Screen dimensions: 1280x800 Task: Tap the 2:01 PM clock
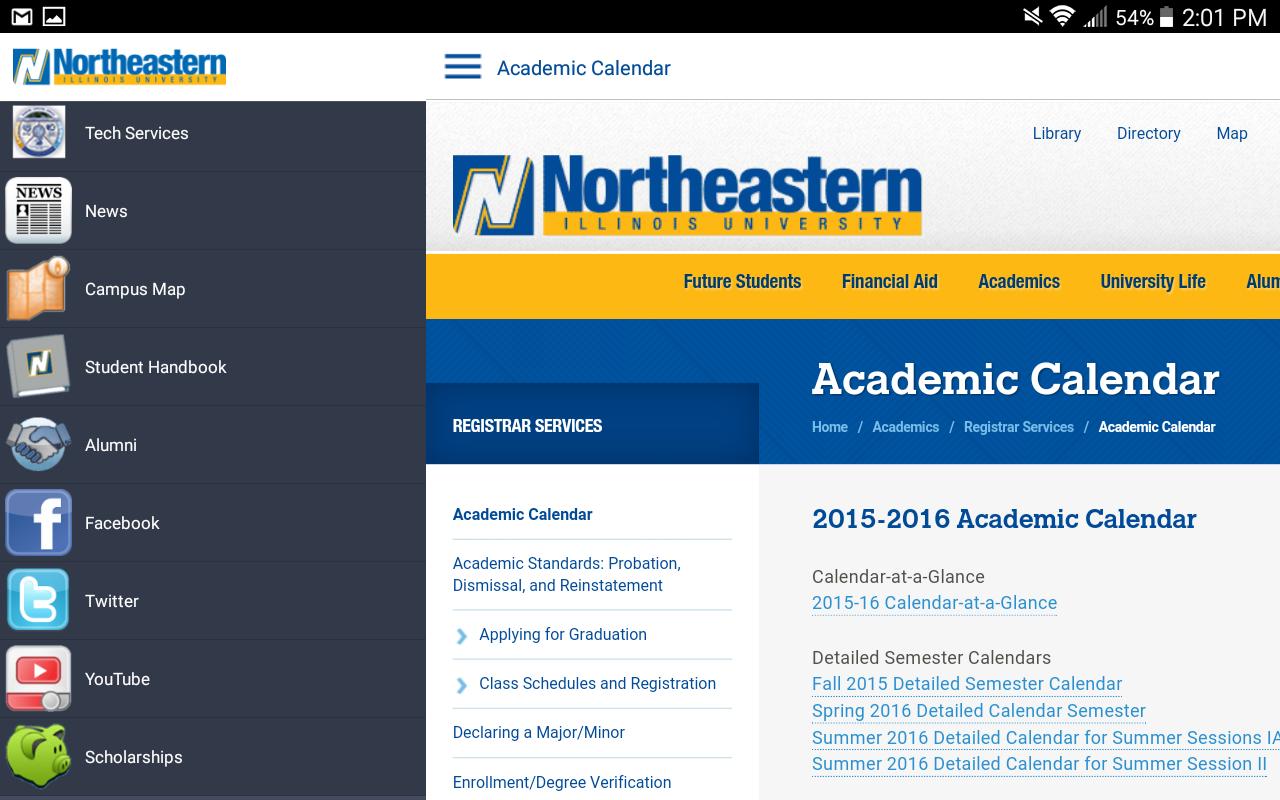pyautogui.click(x=1224, y=17)
